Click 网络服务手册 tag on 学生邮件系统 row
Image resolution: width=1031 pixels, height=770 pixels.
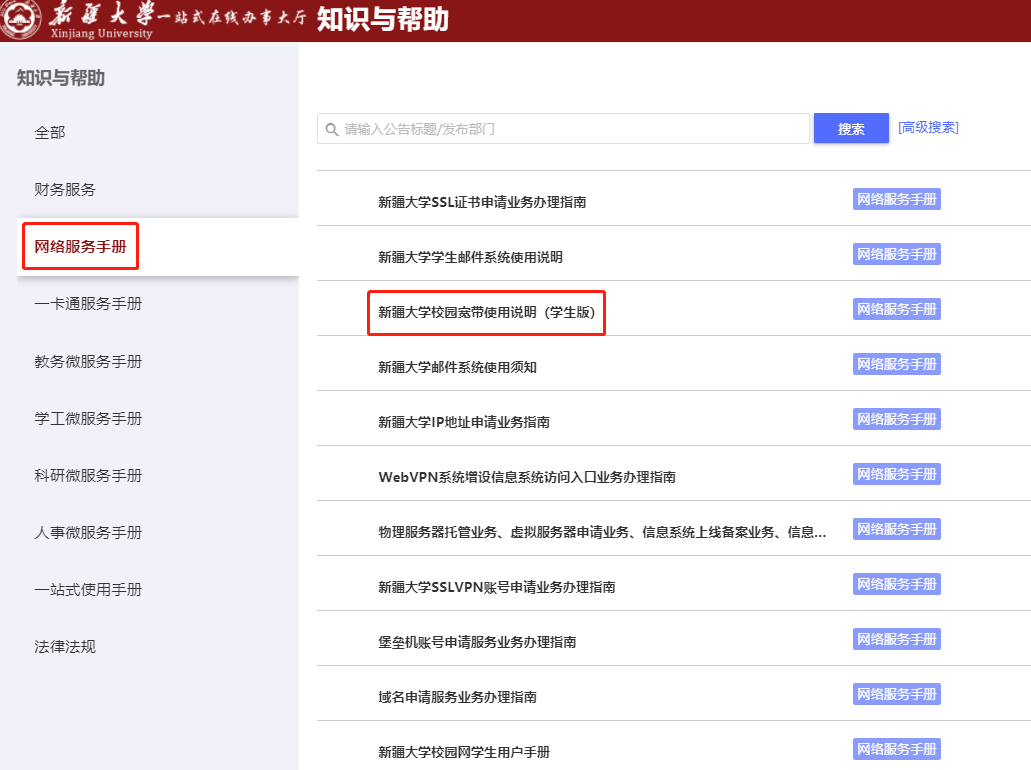[897, 254]
